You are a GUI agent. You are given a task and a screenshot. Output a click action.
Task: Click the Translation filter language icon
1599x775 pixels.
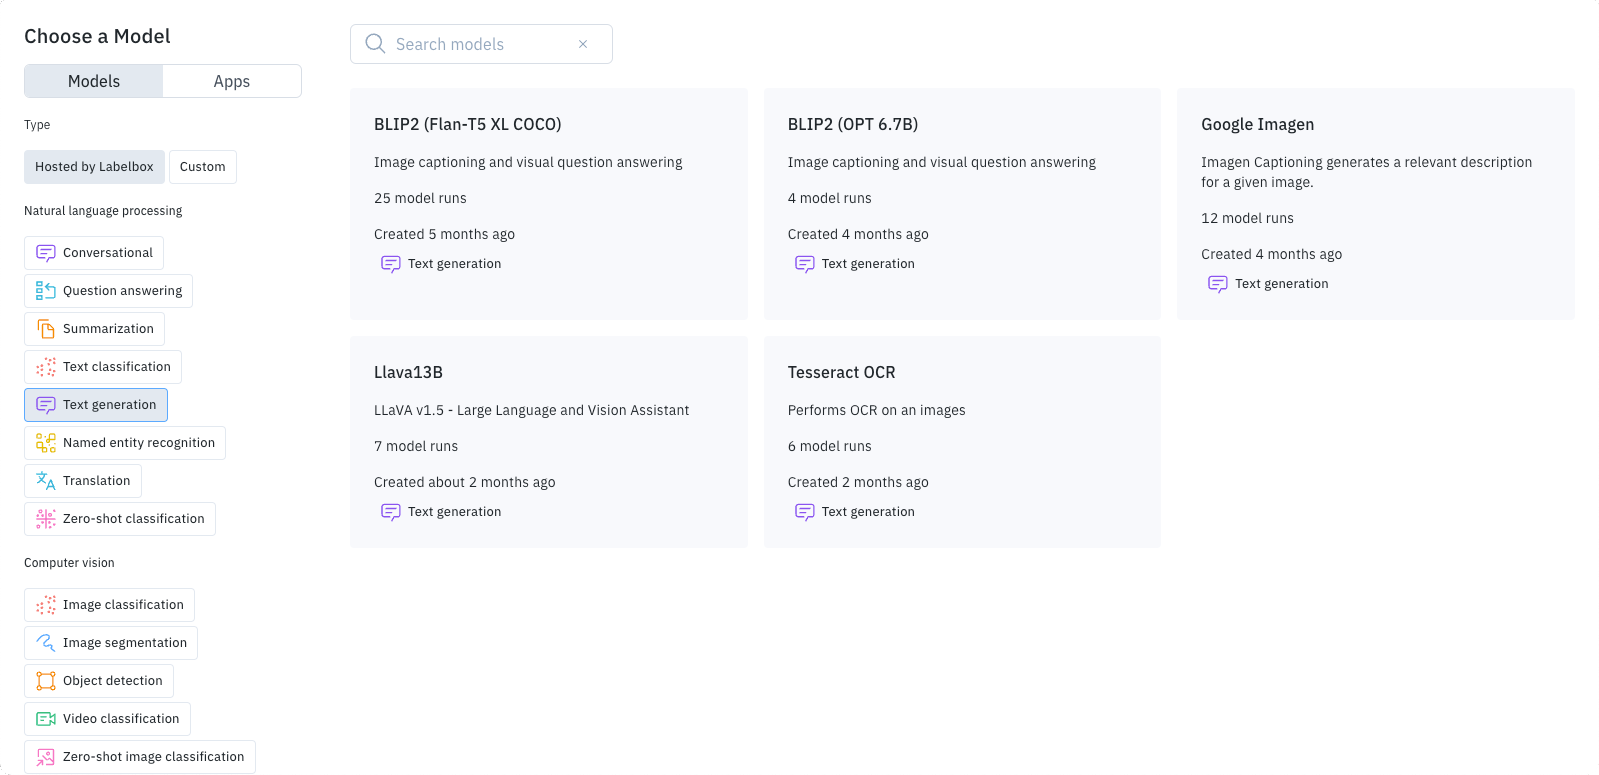[x=46, y=481]
